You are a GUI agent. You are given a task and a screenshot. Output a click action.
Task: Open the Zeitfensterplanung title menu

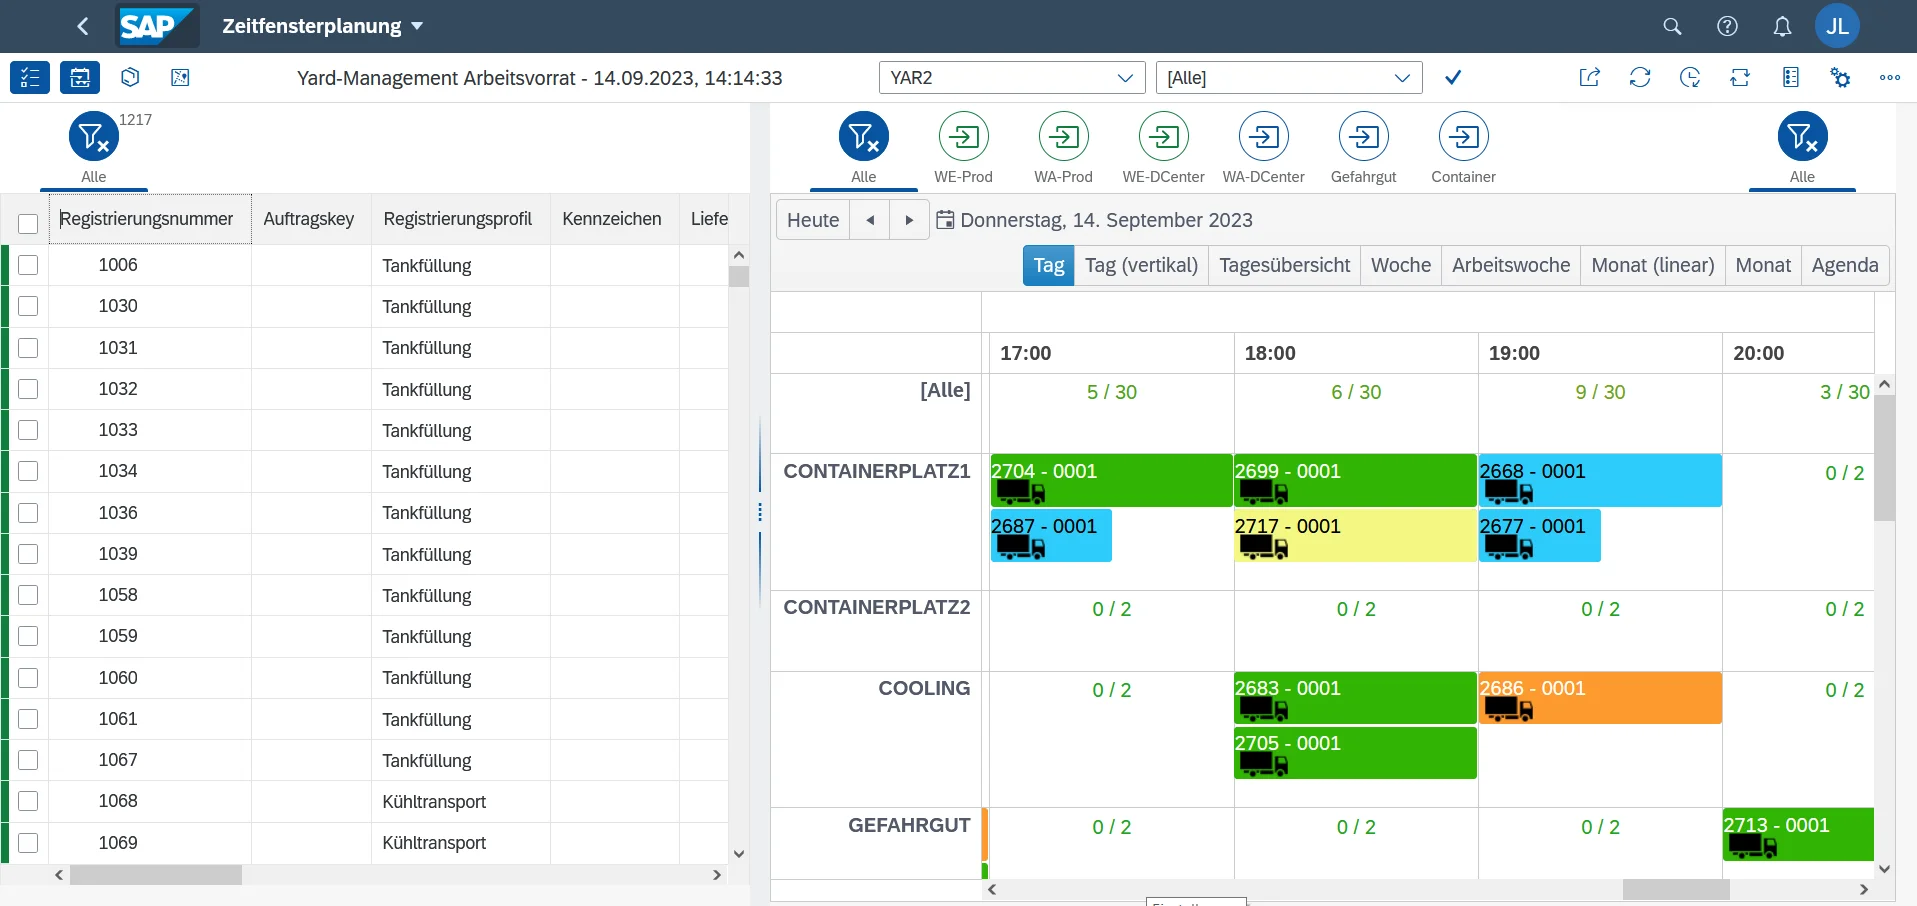322,27
